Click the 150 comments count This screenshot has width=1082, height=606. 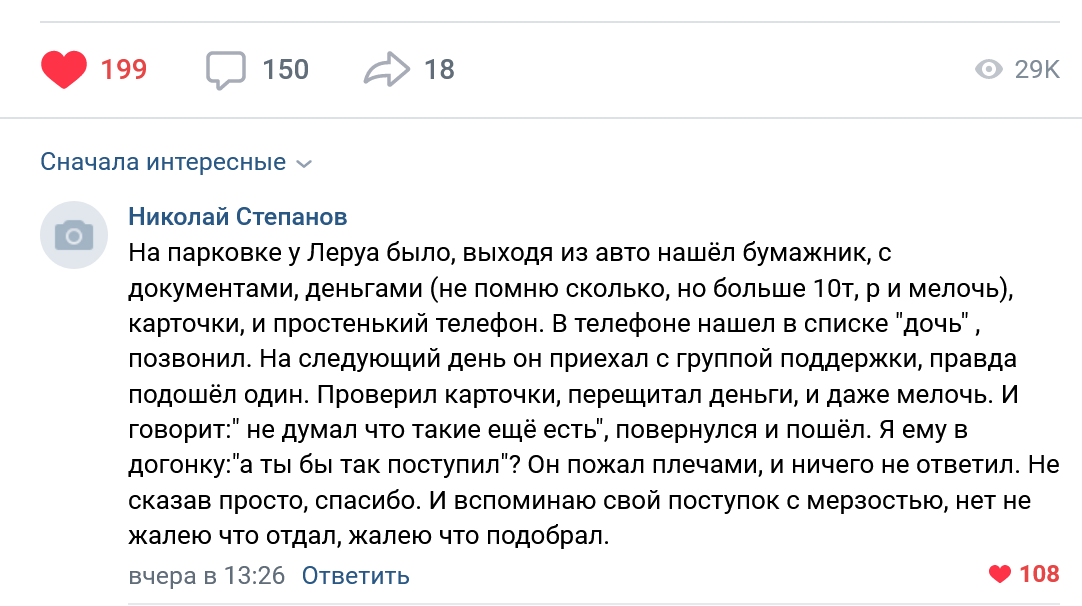(286, 70)
